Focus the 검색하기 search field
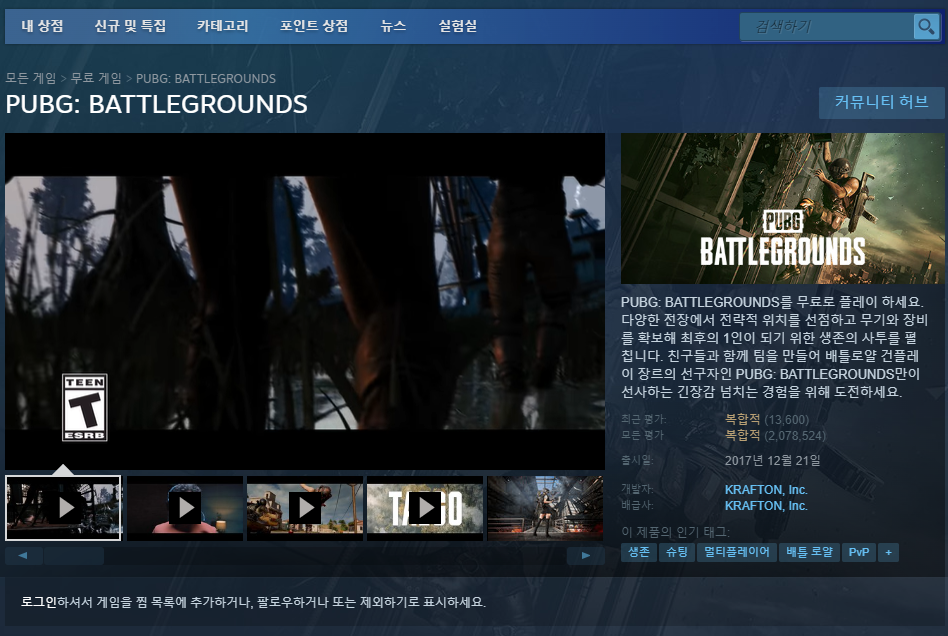The image size is (948, 636). (x=827, y=27)
